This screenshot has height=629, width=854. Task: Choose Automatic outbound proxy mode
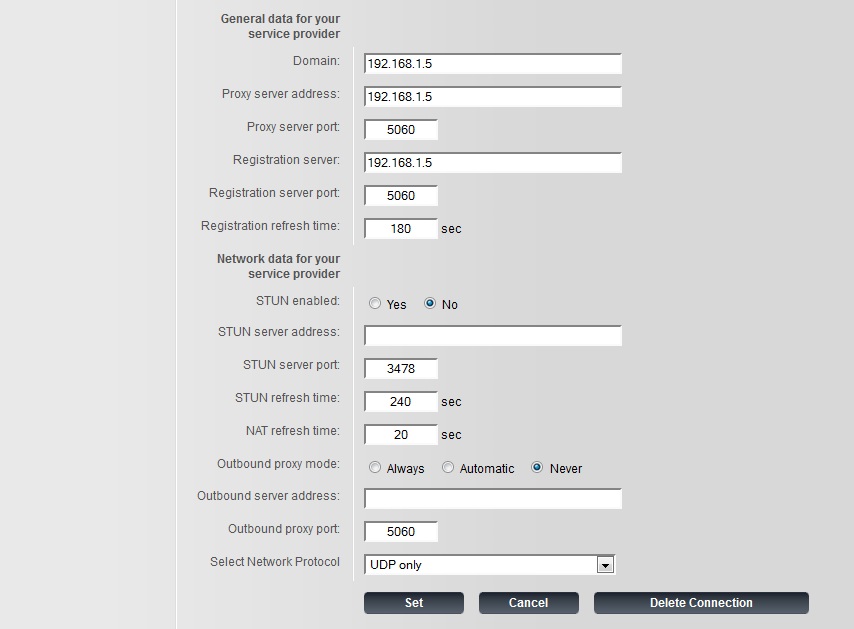point(448,468)
